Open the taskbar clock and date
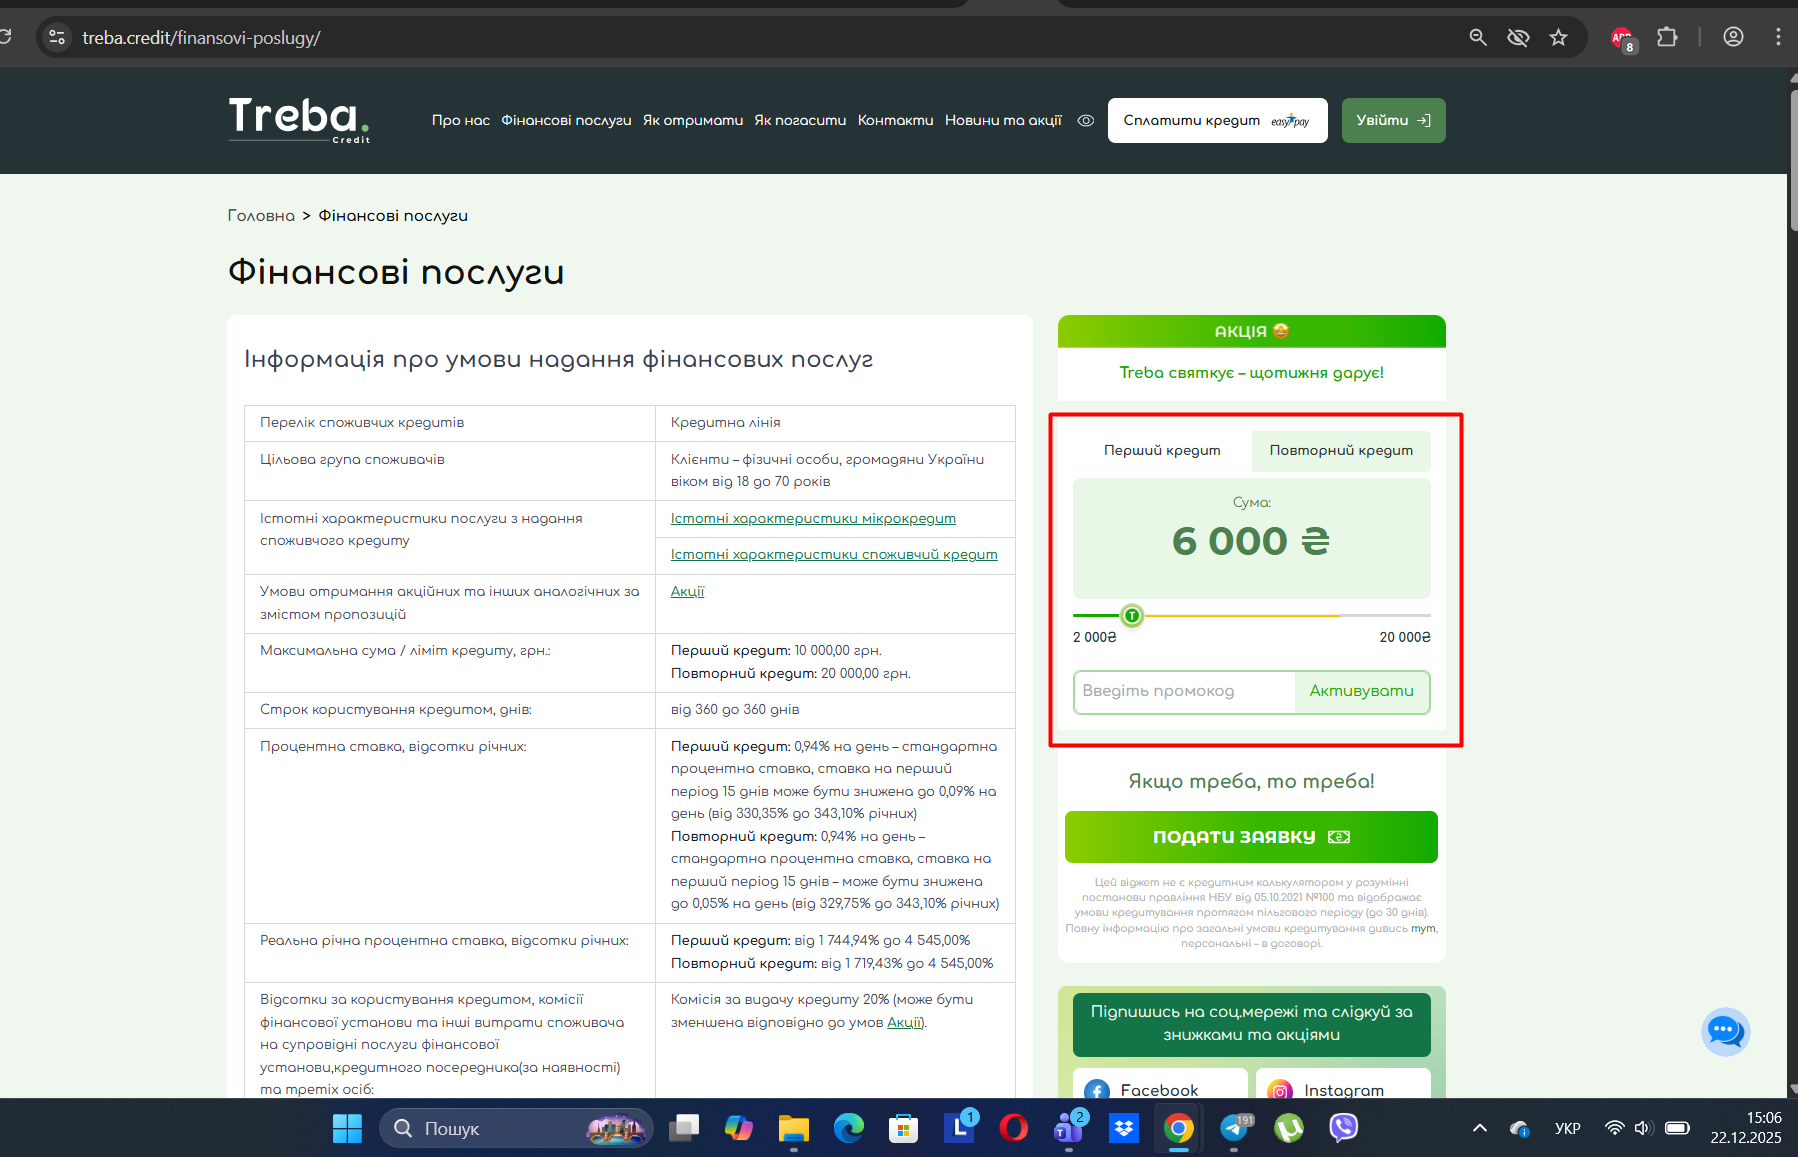1798x1157 pixels. coord(1746,1128)
